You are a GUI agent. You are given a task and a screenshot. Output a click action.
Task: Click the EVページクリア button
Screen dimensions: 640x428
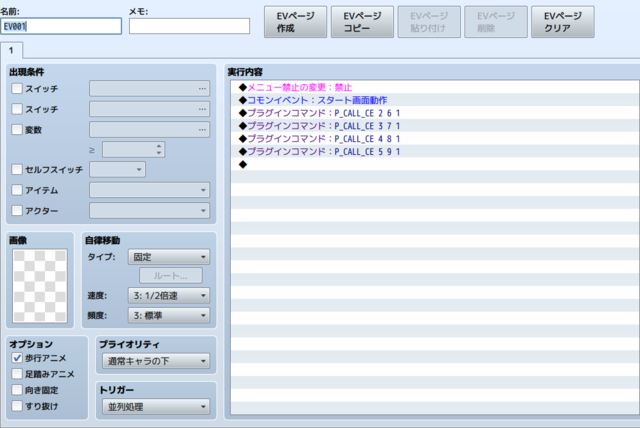click(562, 22)
